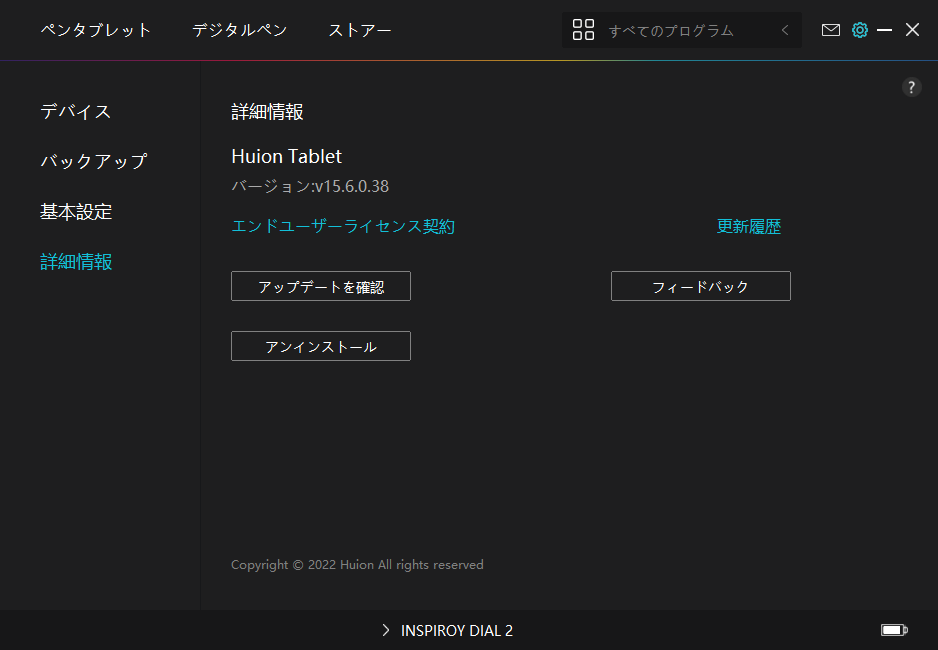Image resolution: width=938 pixels, height=650 pixels.
Task: Open the settings gear icon
Action: click(x=860, y=30)
